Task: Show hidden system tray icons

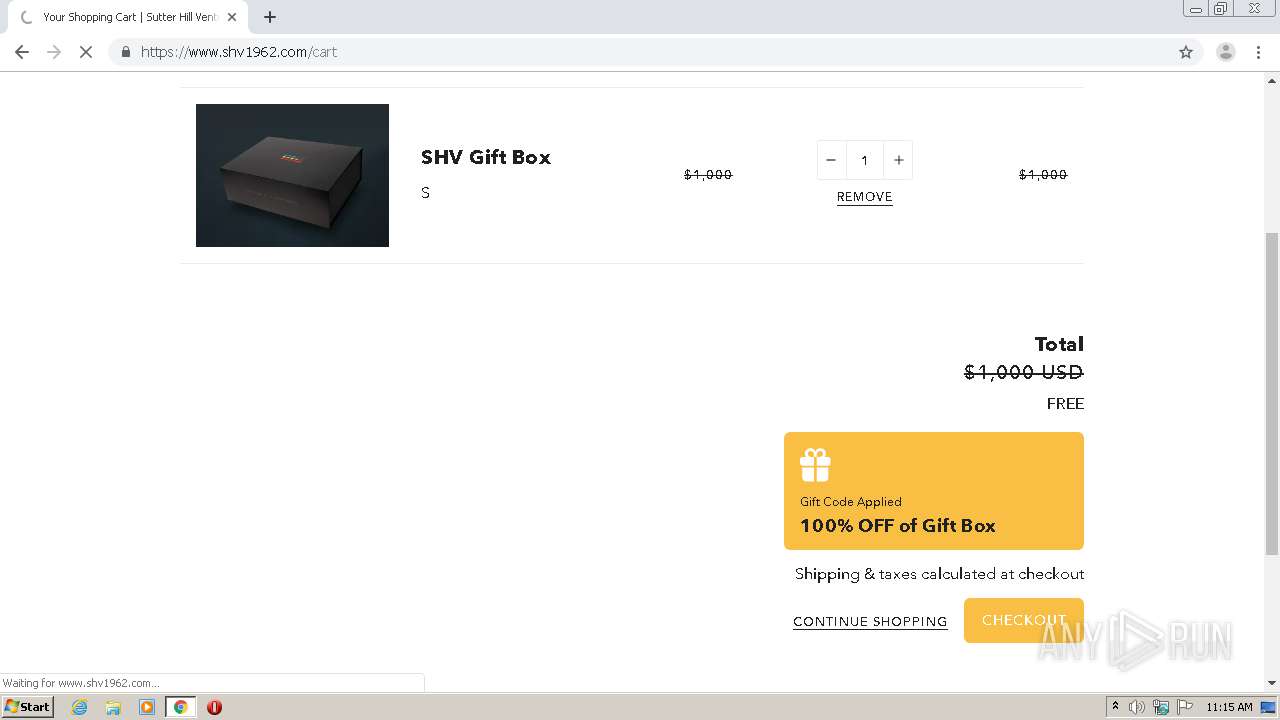Action: click(x=1115, y=707)
